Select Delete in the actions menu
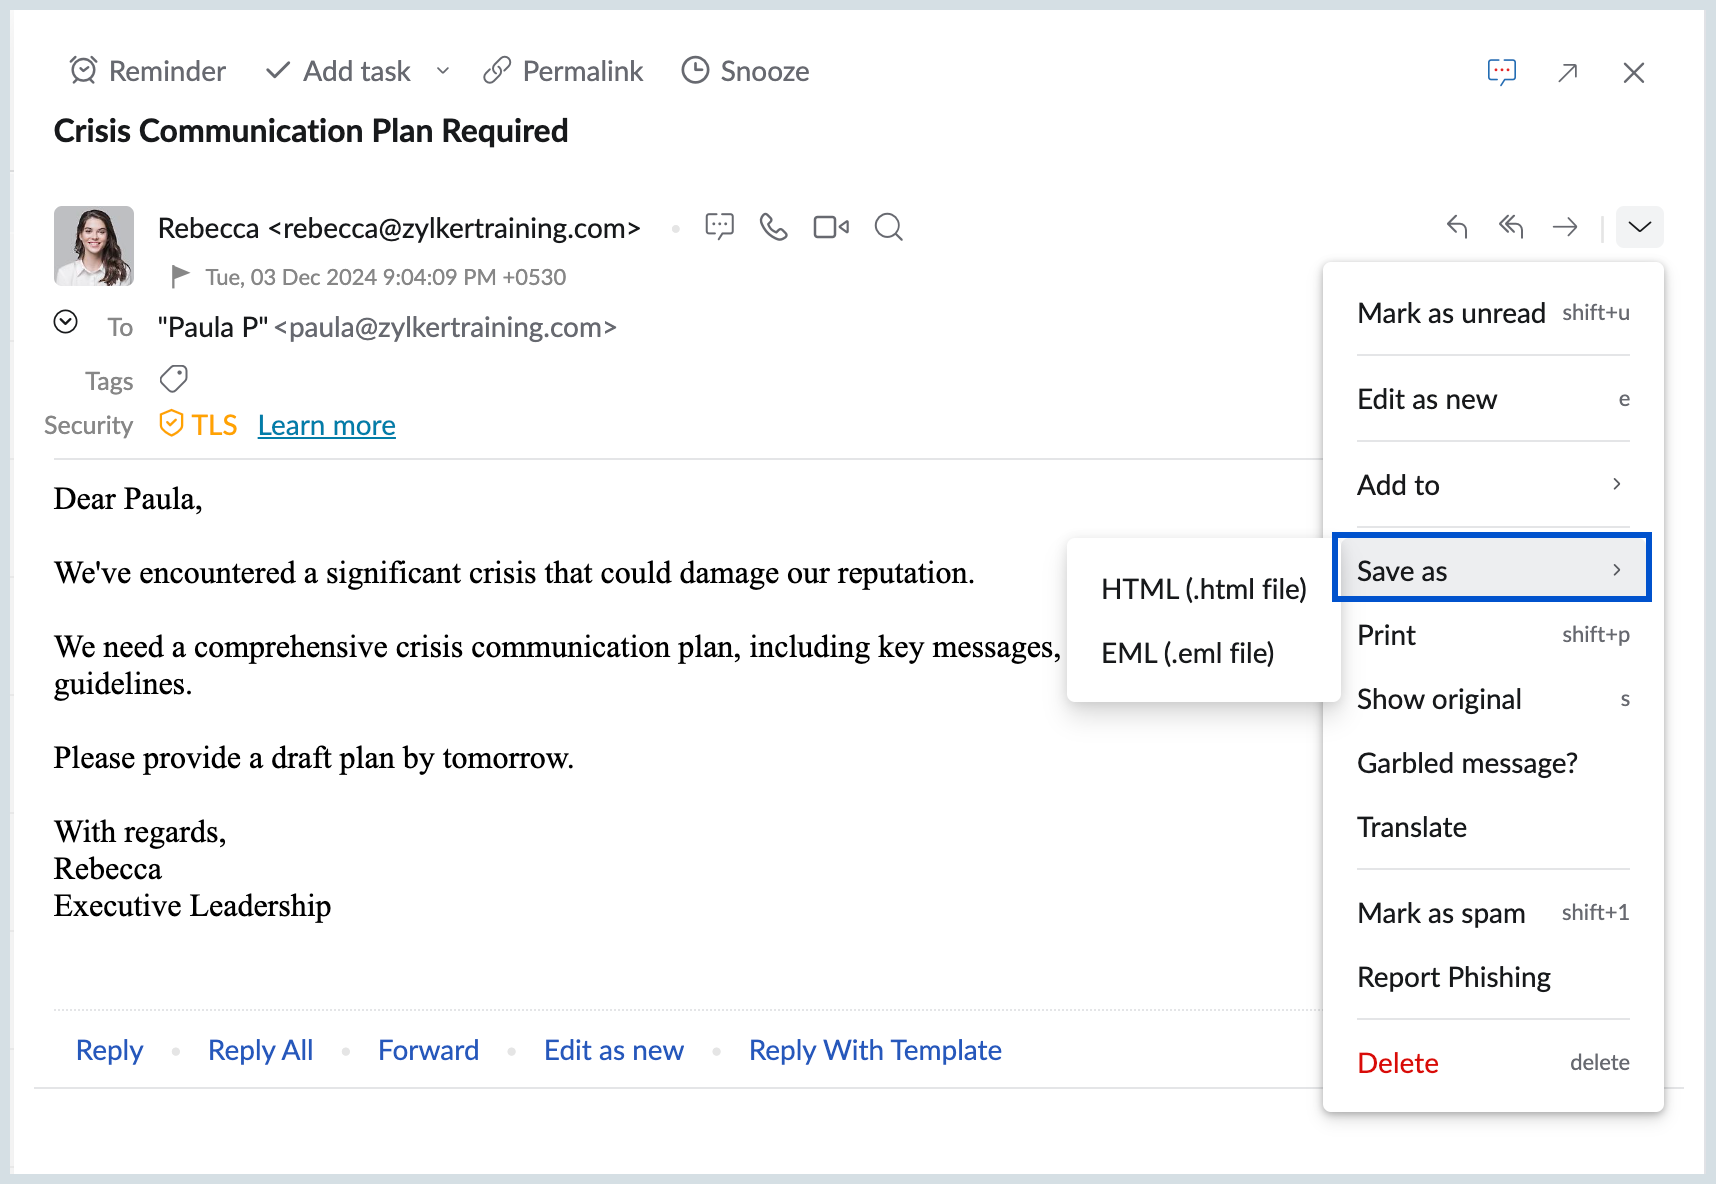The image size is (1716, 1184). pos(1397,1063)
